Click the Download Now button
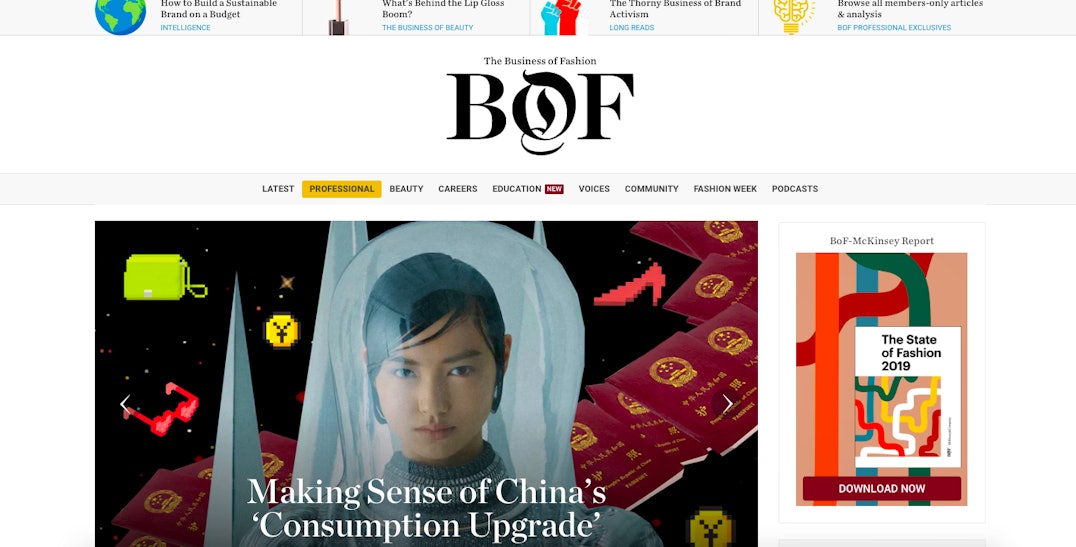The height and width of the screenshot is (547, 1076). [882, 489]
